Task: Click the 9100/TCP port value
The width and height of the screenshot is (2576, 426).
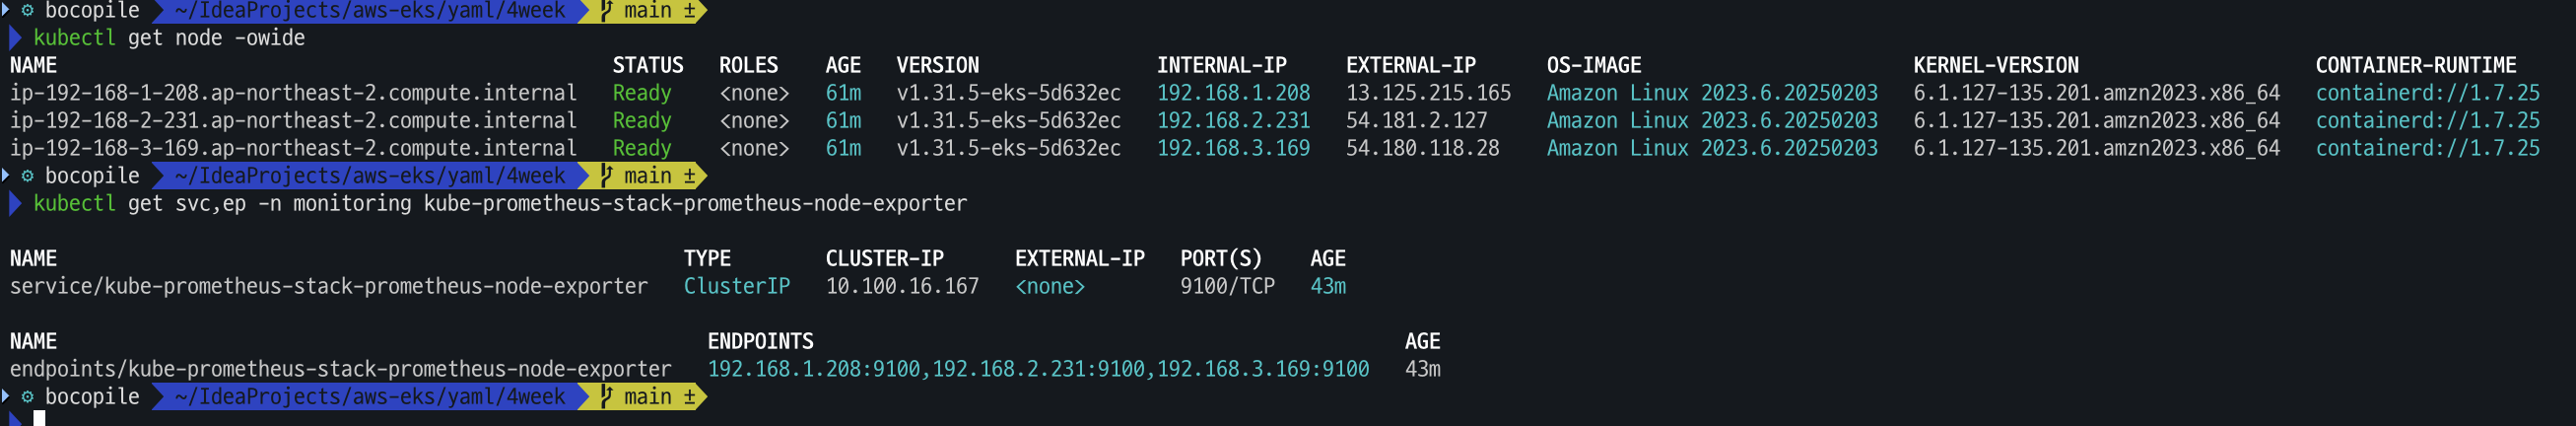Action: click(1227, 286)
